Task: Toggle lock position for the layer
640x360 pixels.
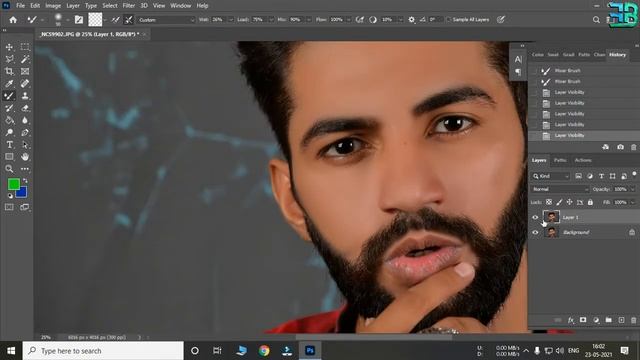Action: pyautogui.click(x=569, y=202)
